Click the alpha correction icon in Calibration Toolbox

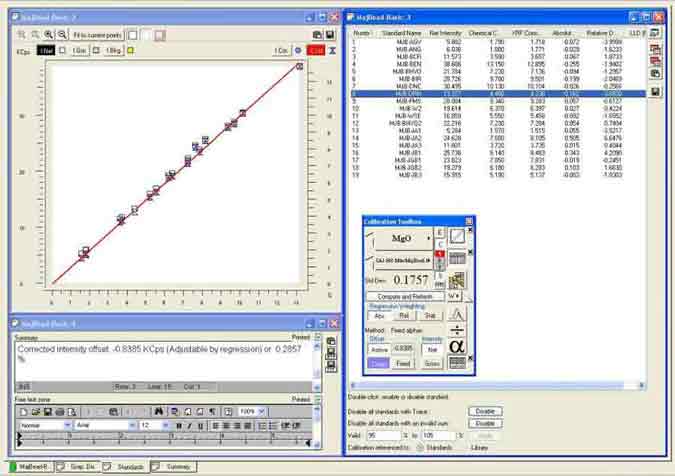tap(456, 346)
